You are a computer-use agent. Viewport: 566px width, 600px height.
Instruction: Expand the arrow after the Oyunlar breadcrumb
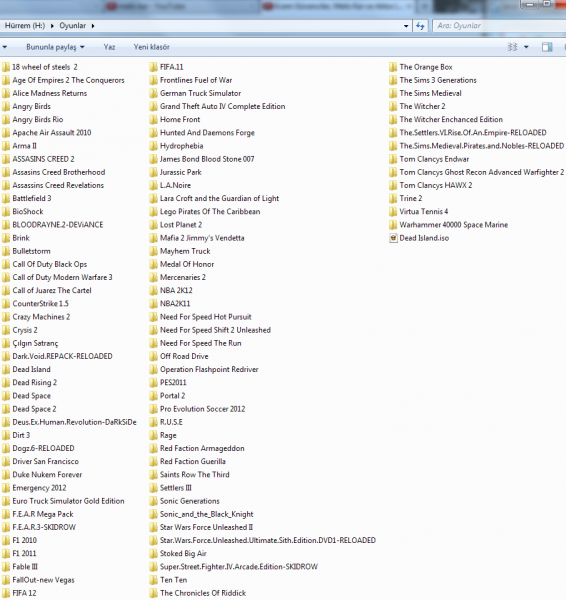[93, 26]
